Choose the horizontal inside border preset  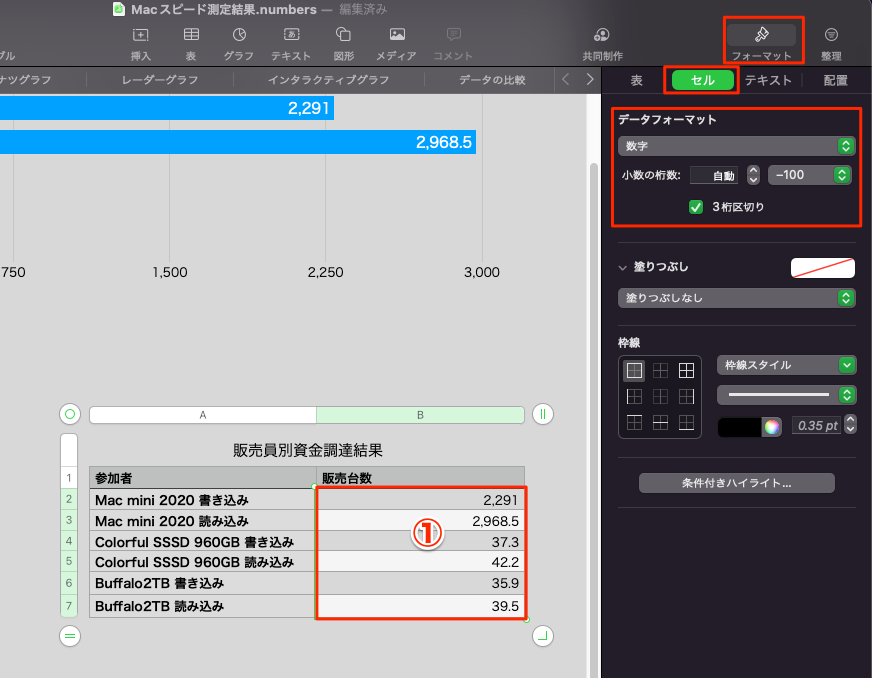point(660,423)
